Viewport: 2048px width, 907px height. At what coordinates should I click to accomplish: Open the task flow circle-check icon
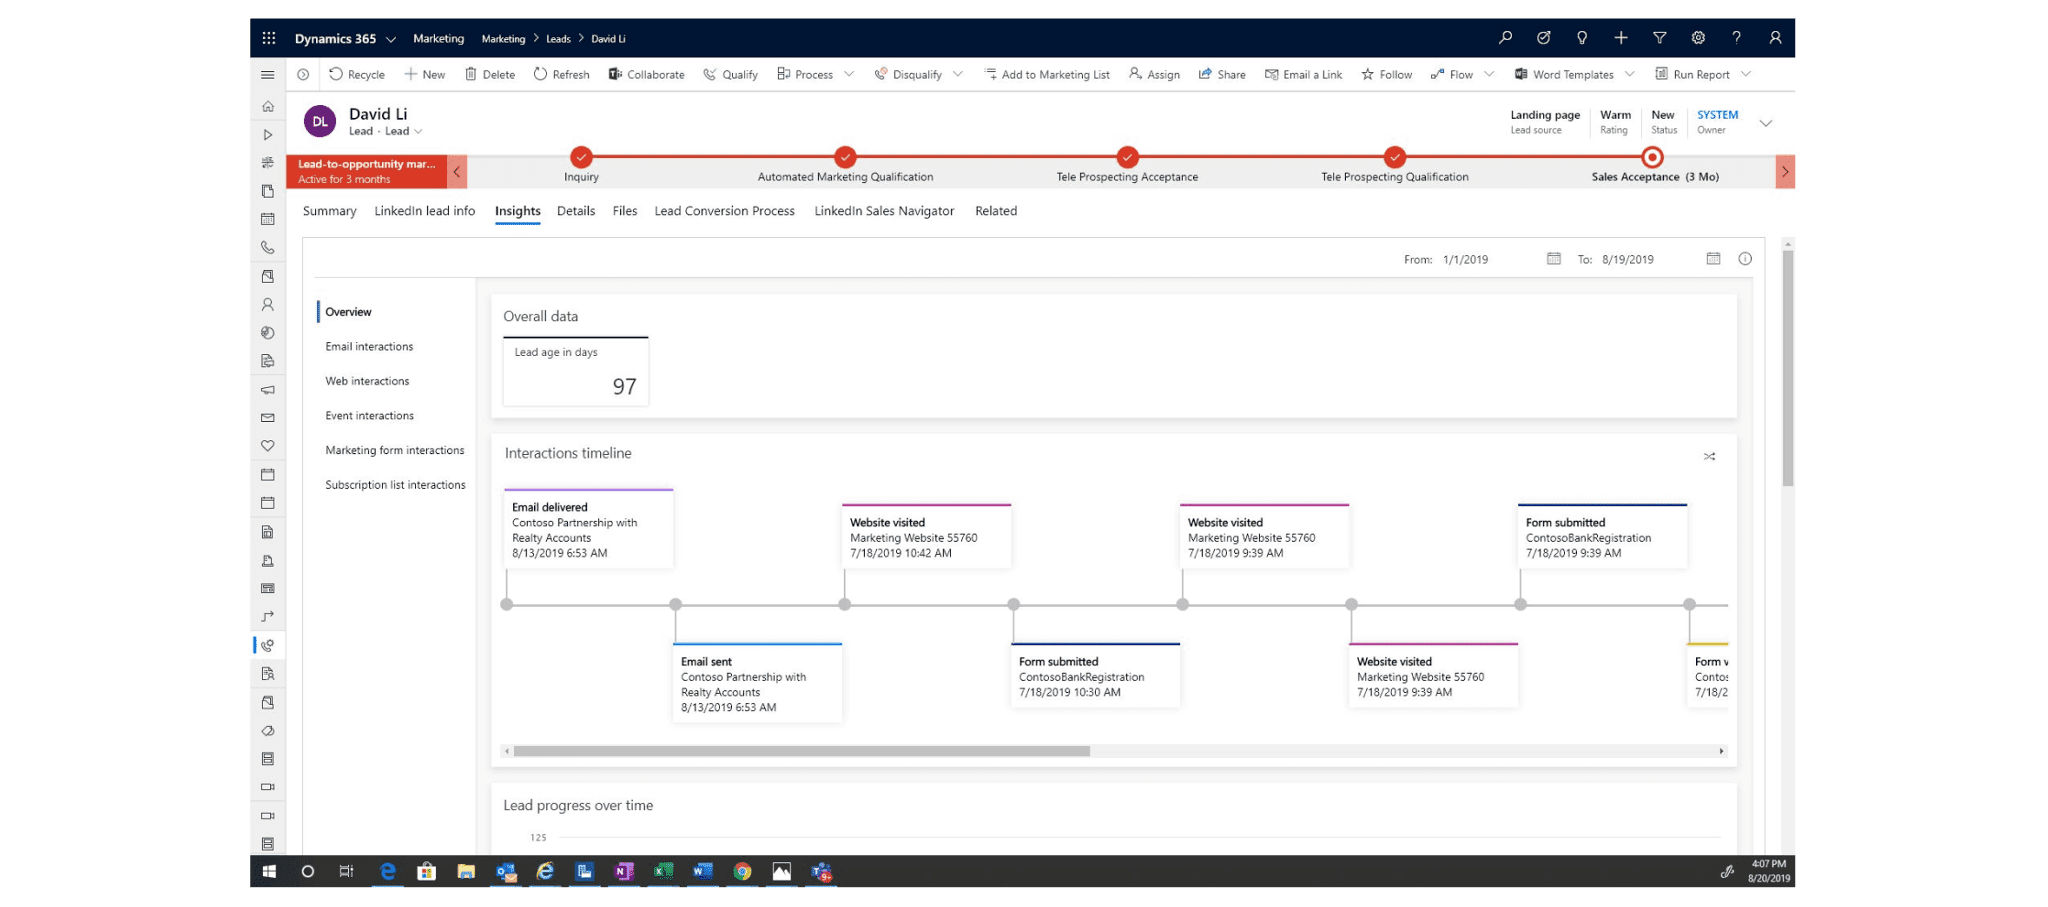coord(1544,38)
